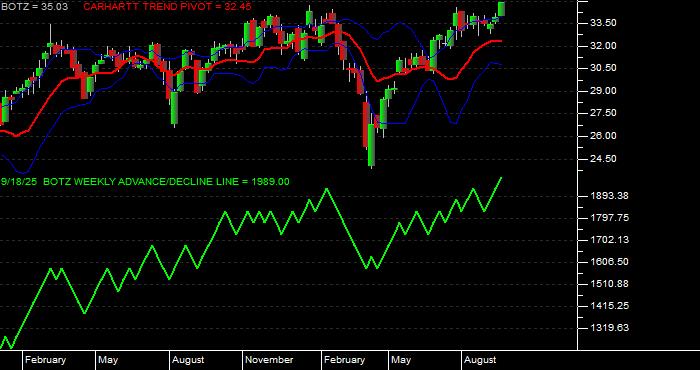Click the 26.00 price axis label
This screenshot has height=370, width=700.
point(604,136)
